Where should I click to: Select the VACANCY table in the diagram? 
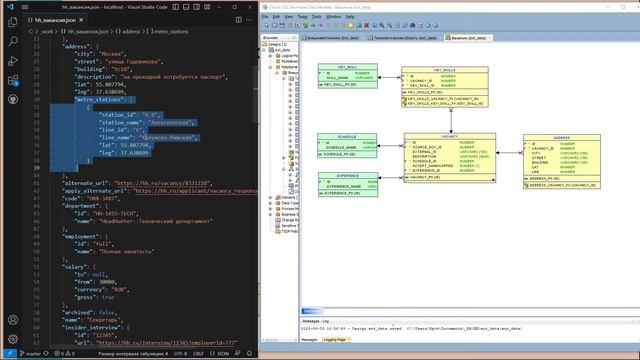pyautogui.click(x=450, y=158)
